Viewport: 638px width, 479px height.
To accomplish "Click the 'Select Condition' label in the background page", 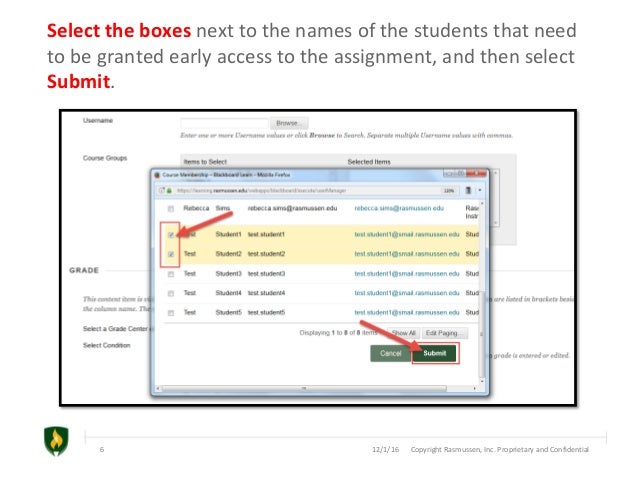I will click(107, 346).
